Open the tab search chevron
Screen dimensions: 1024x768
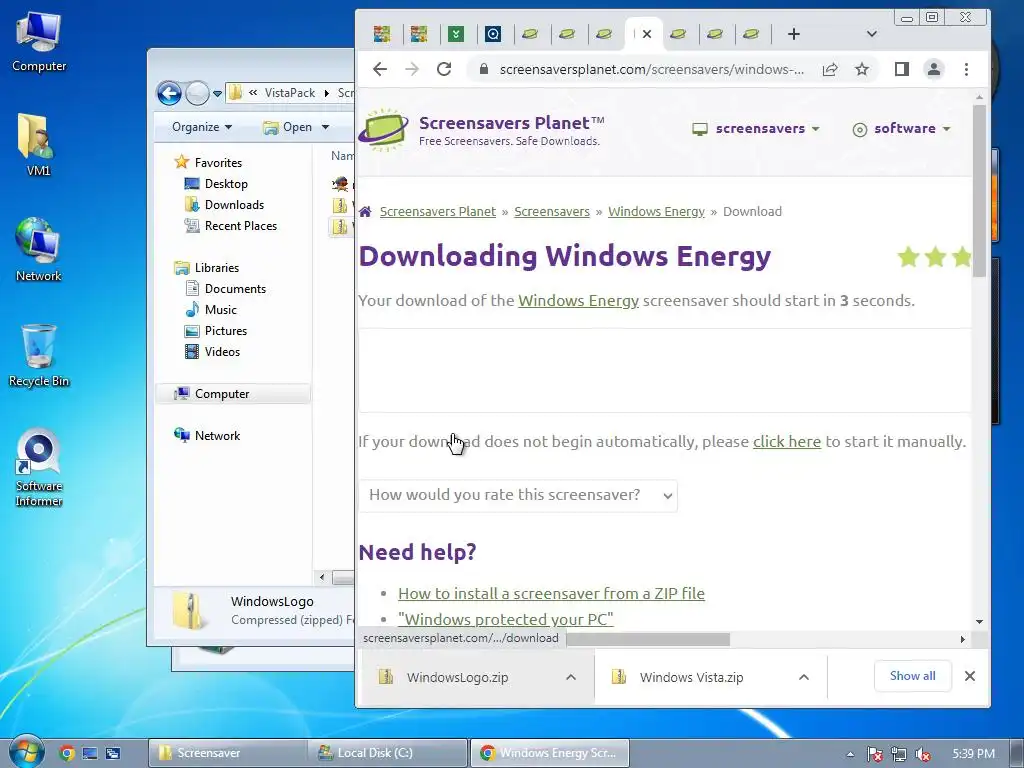pos(871,34)
